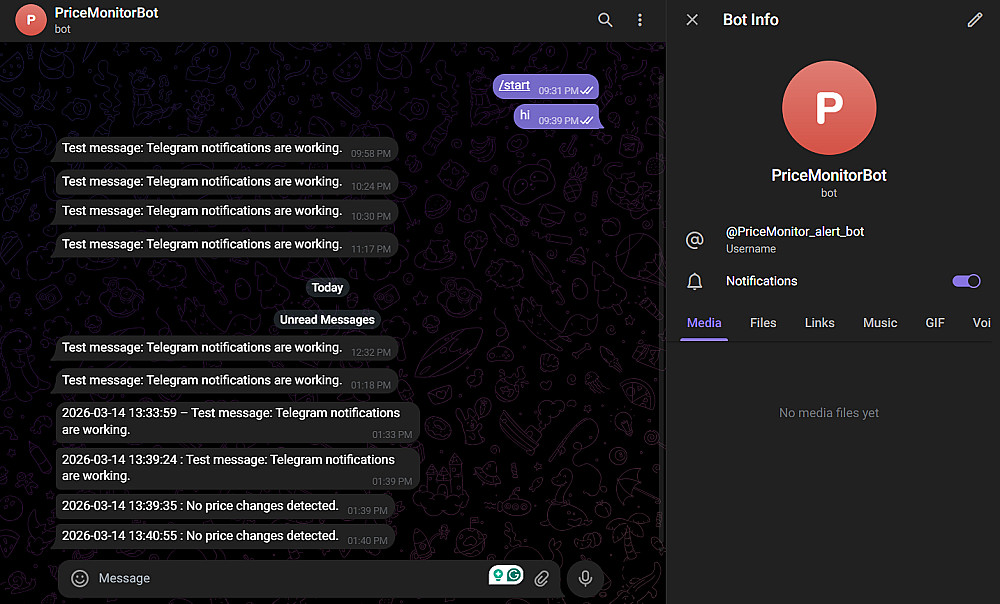Image resolution: width=1000 pixels, height=604 pixels.
Task: Click the PriceMonitorBot header avatar
Action: click(31, 20)
